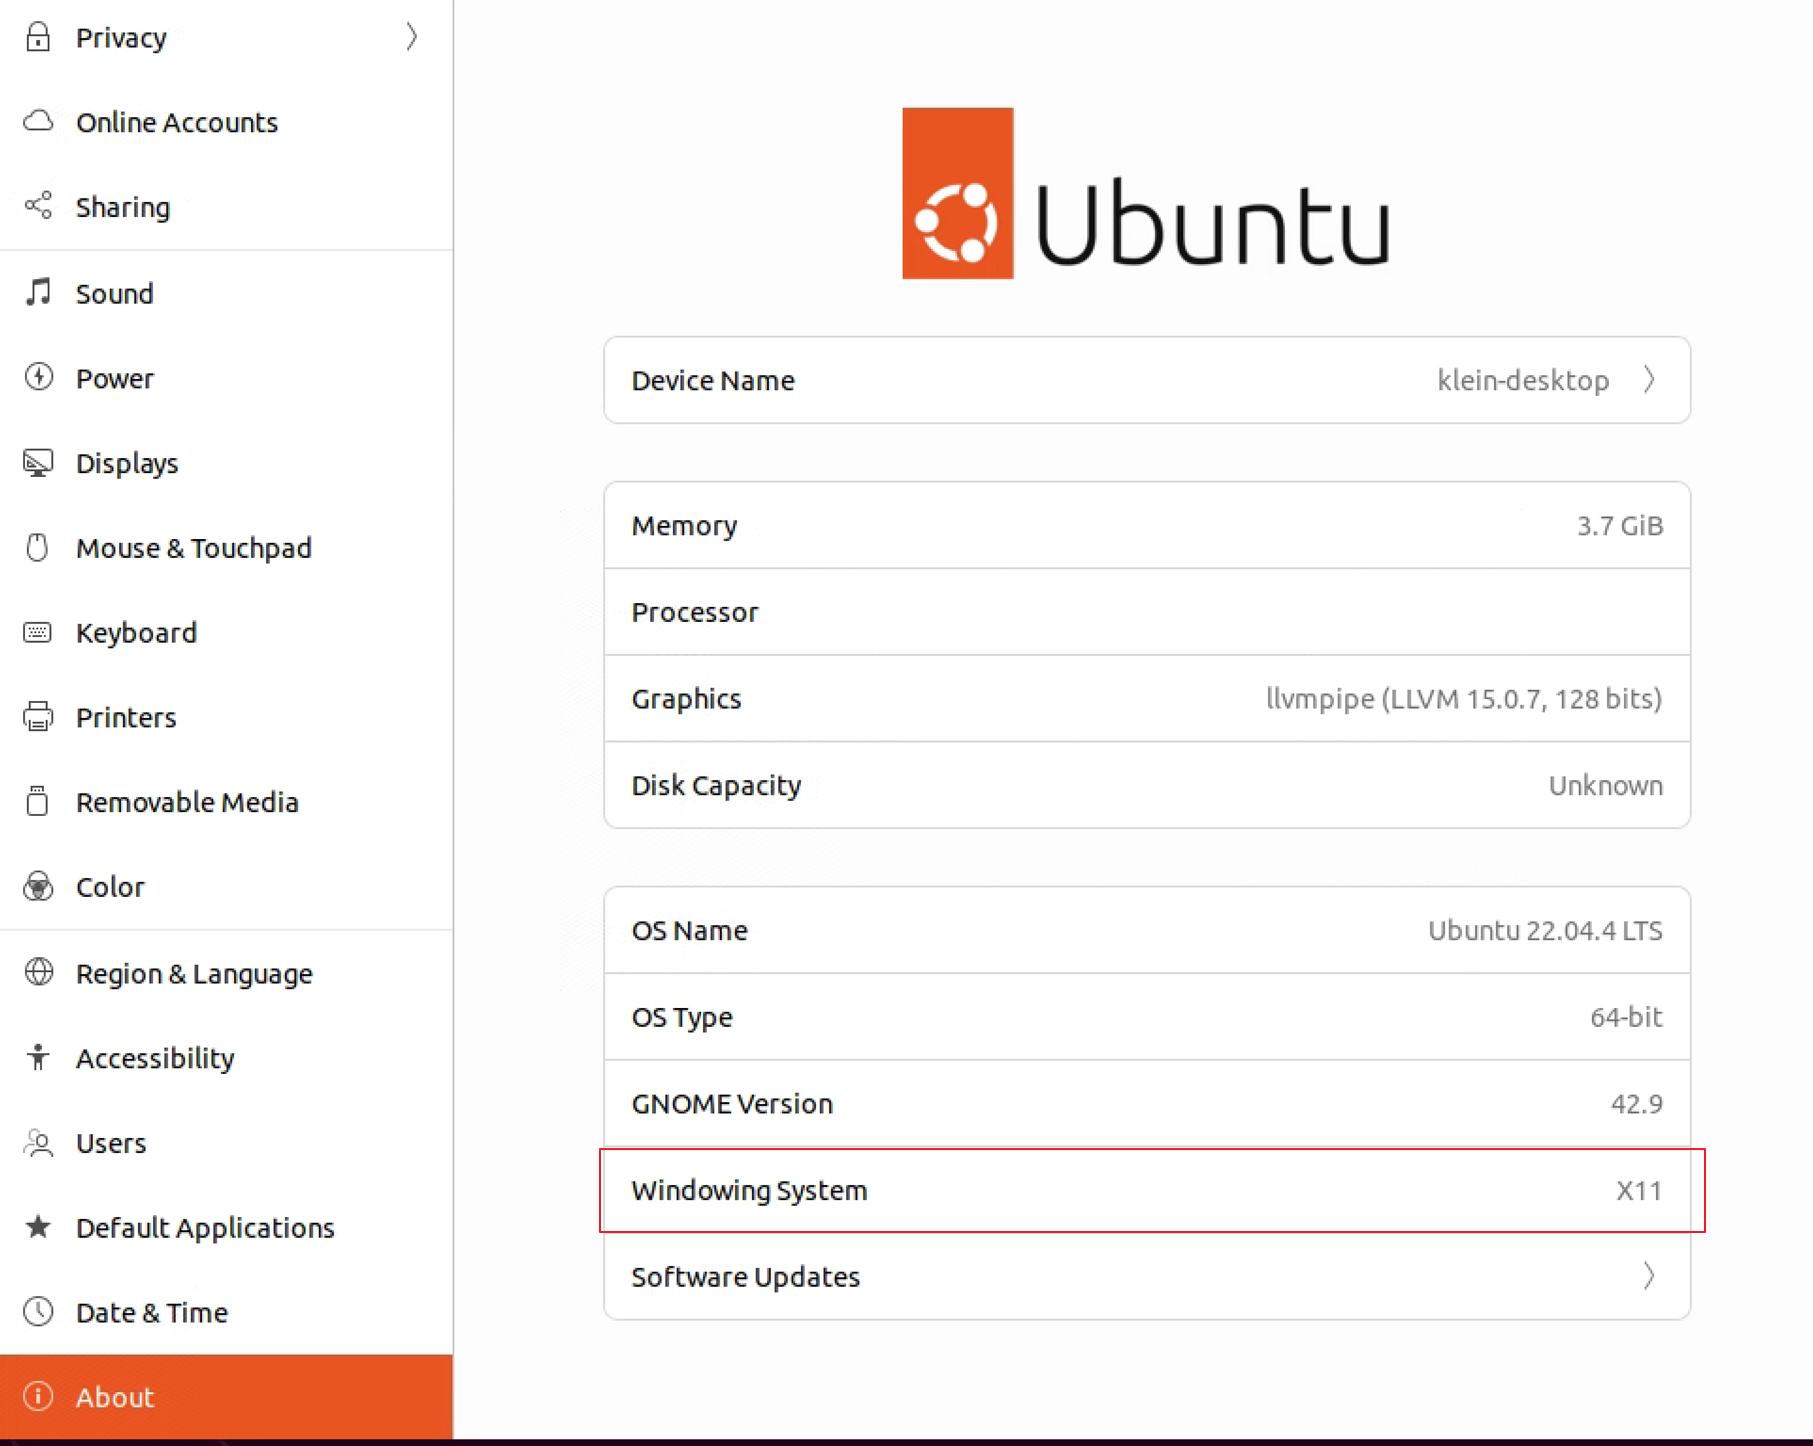Click the llvmpipe Graphics value
The height and width of the screenshot is (1446, 1813).
(x=1464, y=698)
